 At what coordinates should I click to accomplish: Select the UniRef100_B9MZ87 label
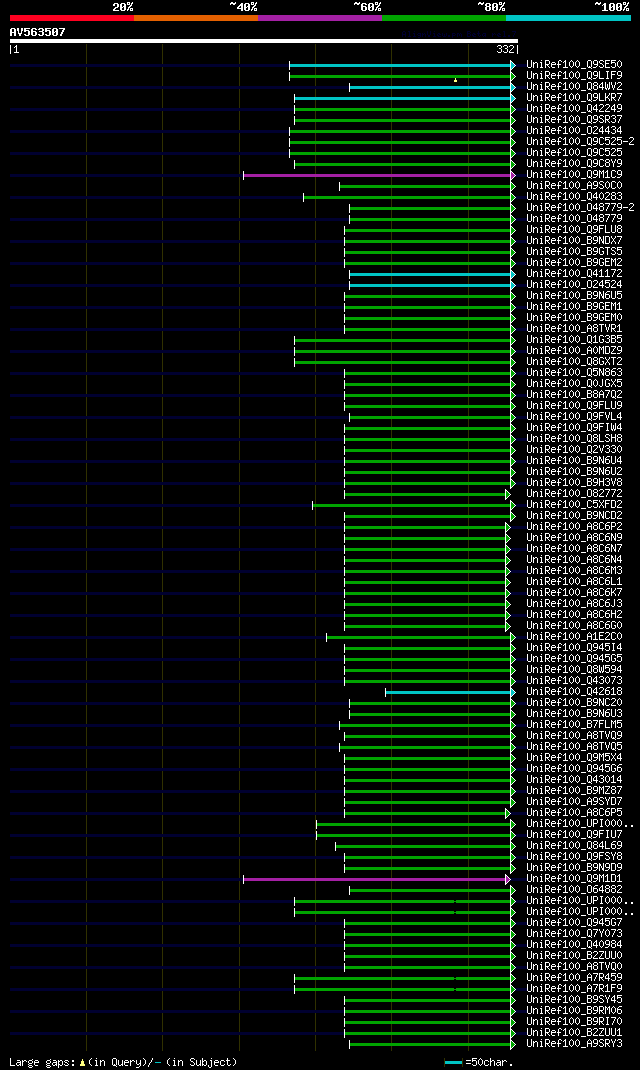pos(574,791)
